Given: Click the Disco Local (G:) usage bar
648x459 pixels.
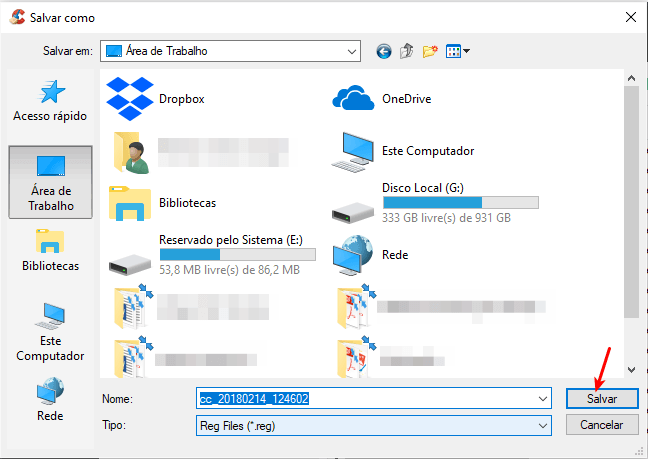Looking at the screenshot, I should [461, 202].
